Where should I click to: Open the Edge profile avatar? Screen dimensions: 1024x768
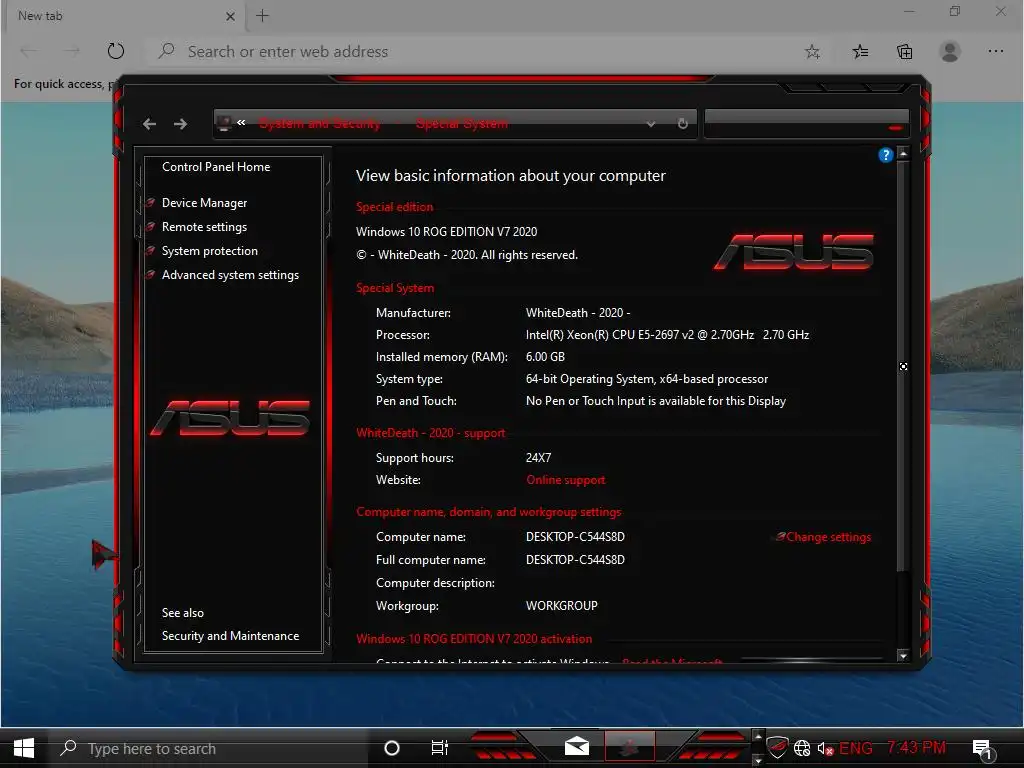tap(950, 51)
